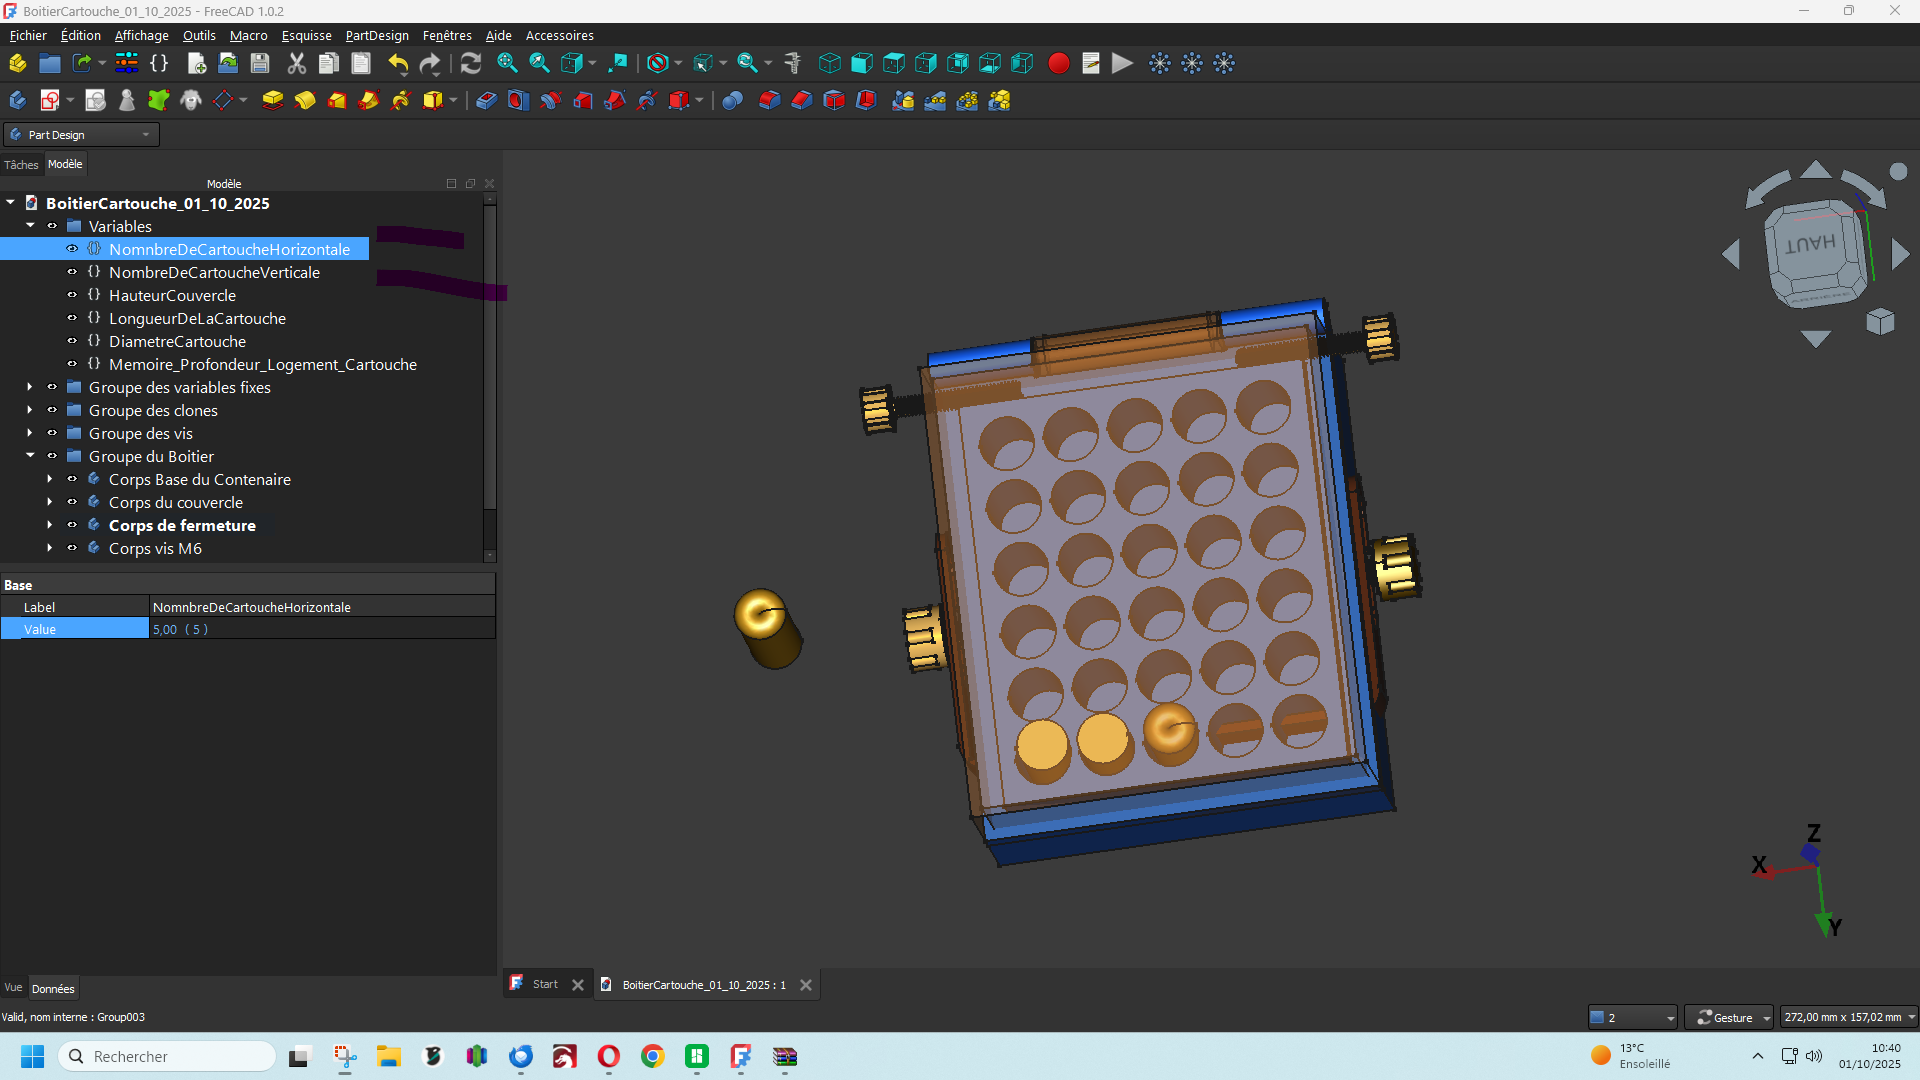Click the Execute macro play icon
This screenshot has height=1080, width=1920.
click(1122, 64)
